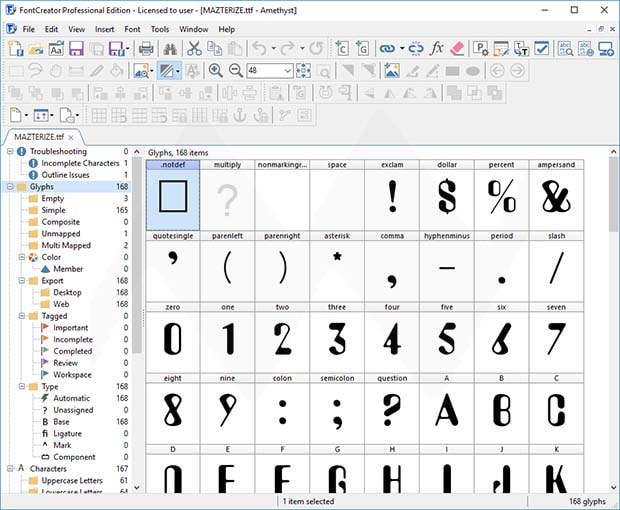Viewport: 620px width, 510px height.
Task: Click the New font icon
Action: [16, 48]
